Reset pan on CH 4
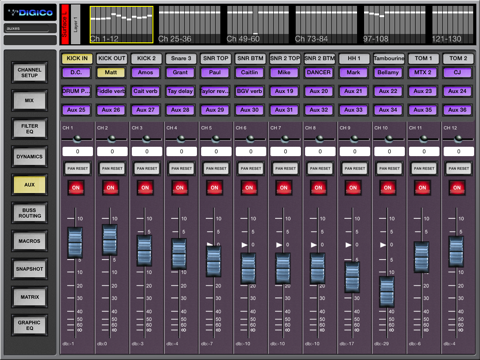This screenshot has width=480, height=360. 181,169
